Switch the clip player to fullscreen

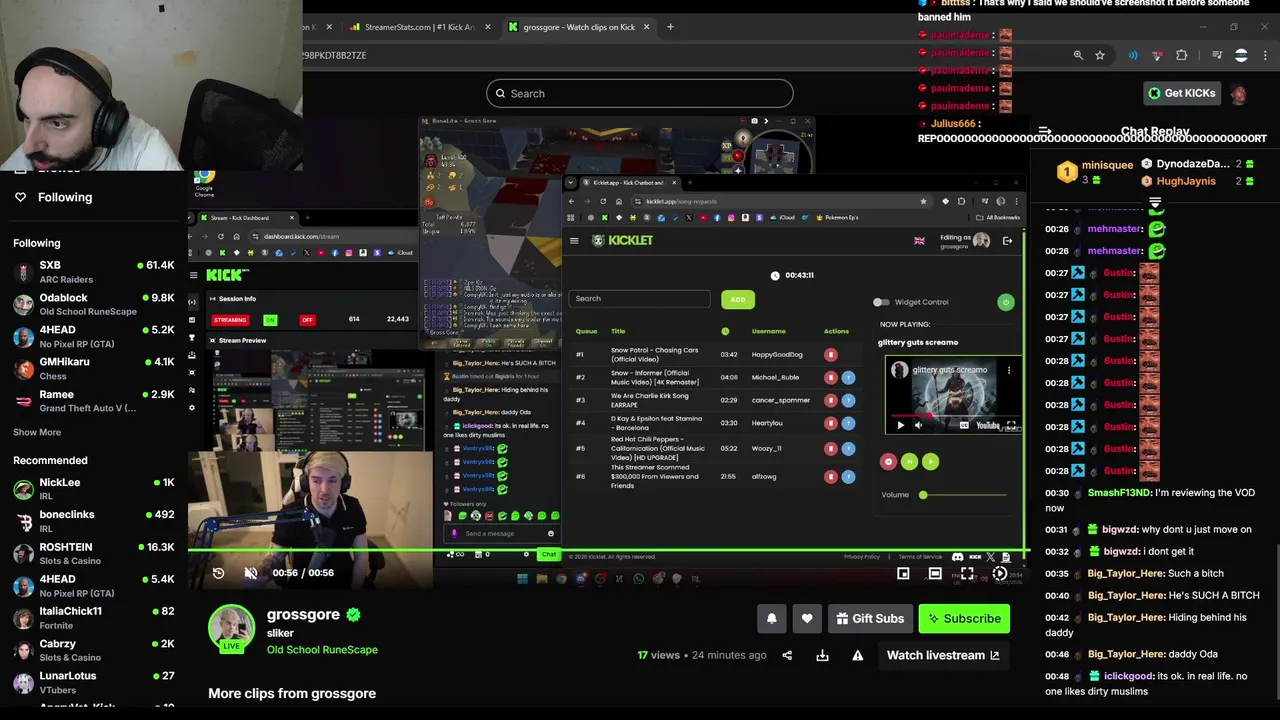tap(967, 573)
